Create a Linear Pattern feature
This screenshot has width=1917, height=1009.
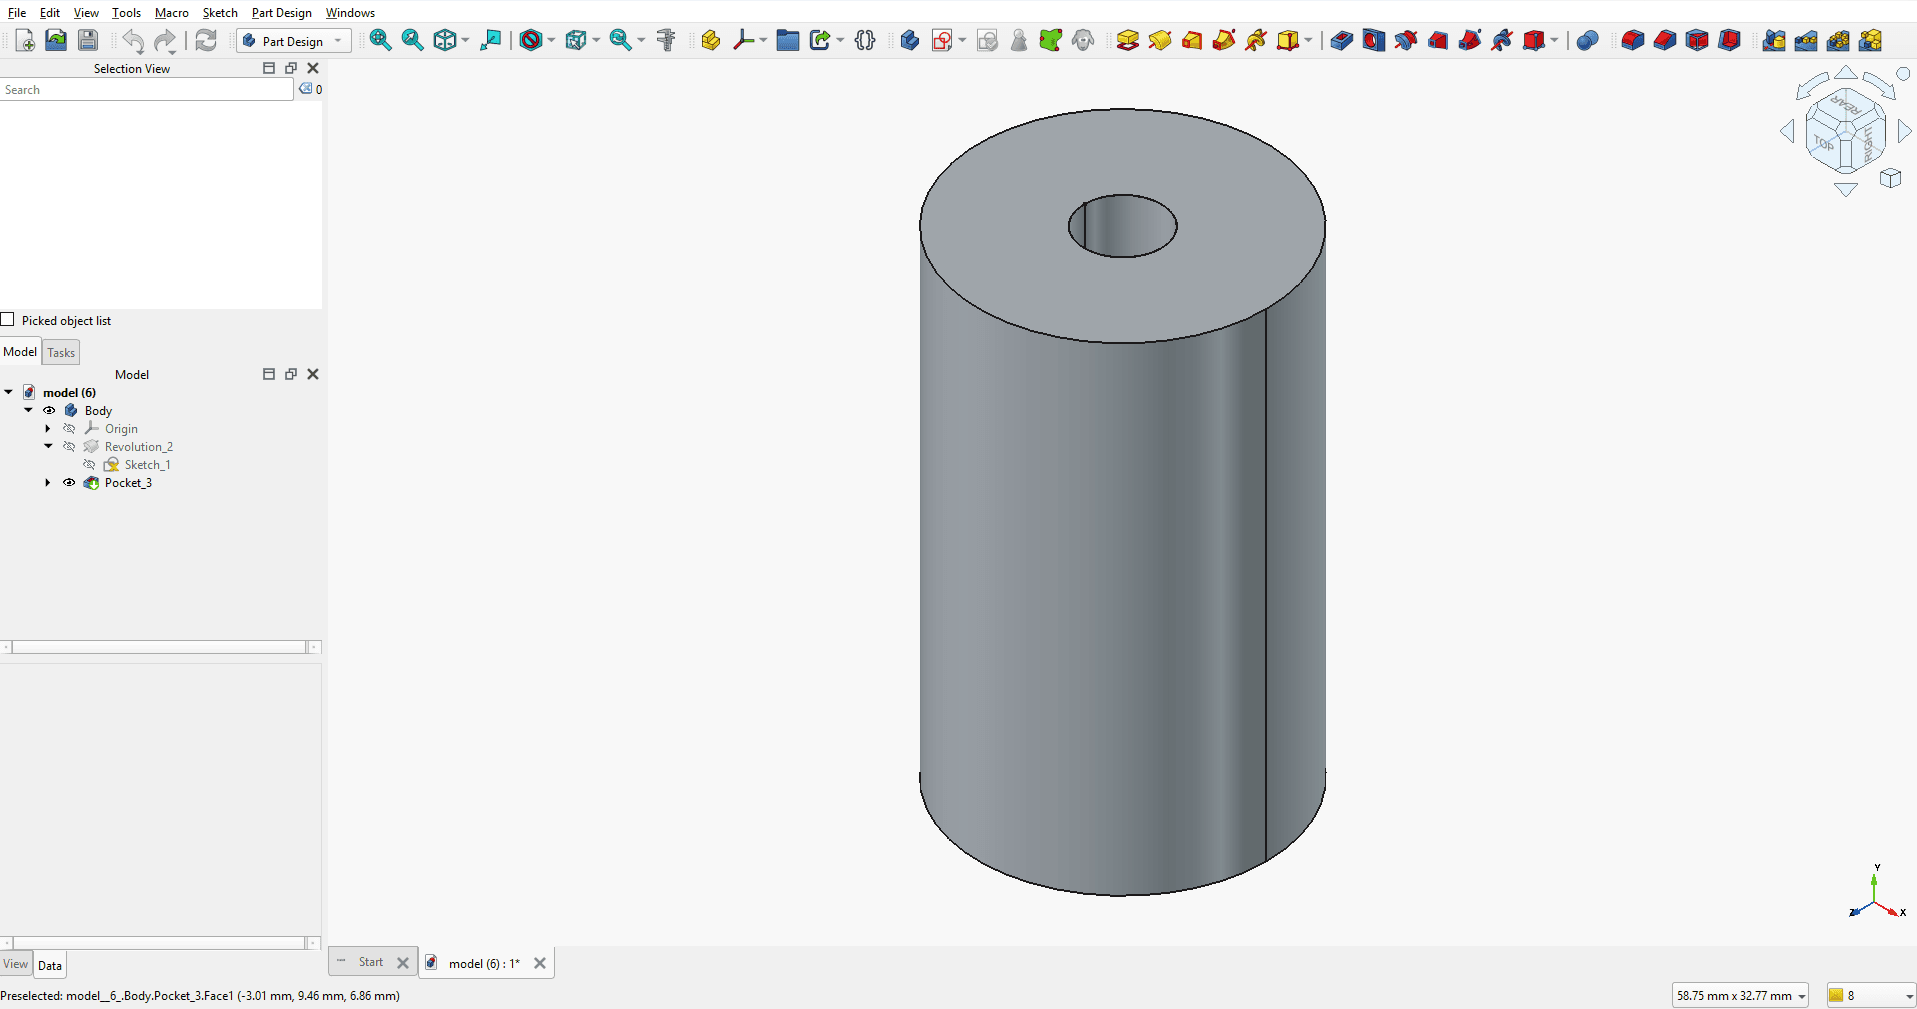[1806, 40]
